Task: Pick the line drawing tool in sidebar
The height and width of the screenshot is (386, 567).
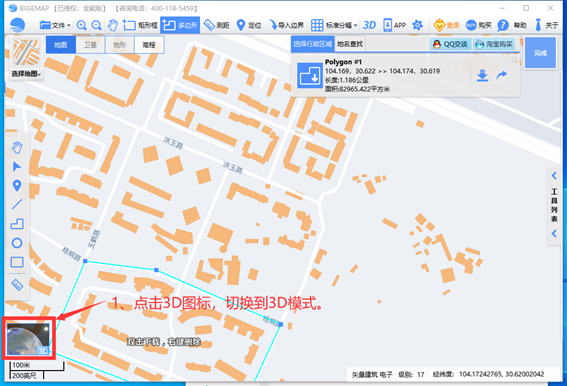Action: click(17, 204)
